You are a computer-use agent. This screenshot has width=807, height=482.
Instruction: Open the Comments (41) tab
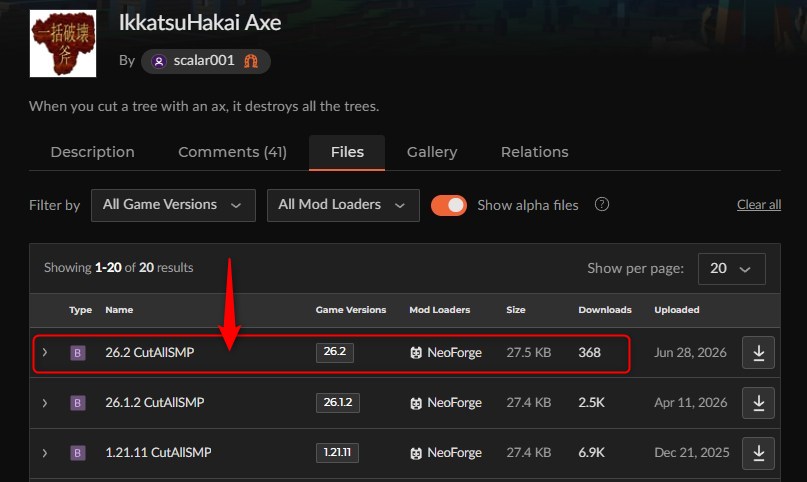coord(232,152)
